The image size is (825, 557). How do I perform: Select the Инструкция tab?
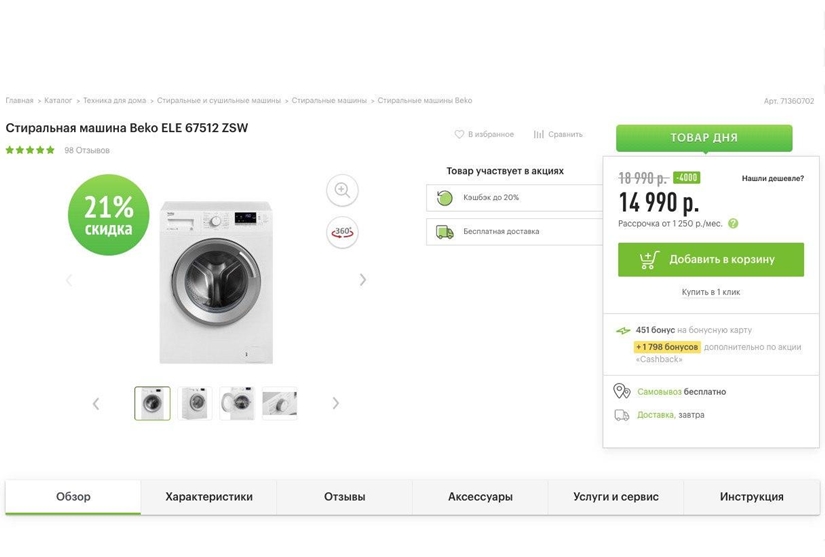pos(751,497)
